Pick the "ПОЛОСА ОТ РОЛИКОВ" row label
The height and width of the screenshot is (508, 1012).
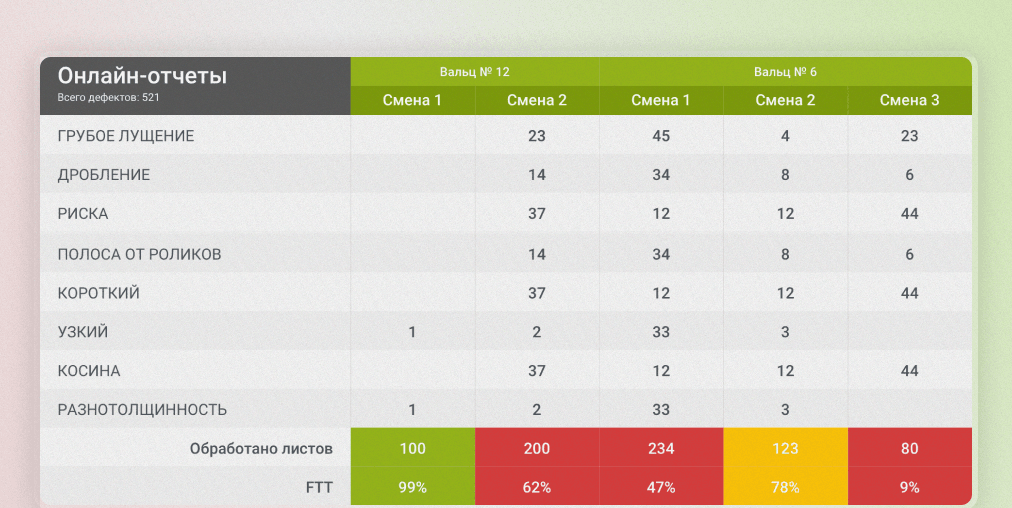tap(139, 254)
